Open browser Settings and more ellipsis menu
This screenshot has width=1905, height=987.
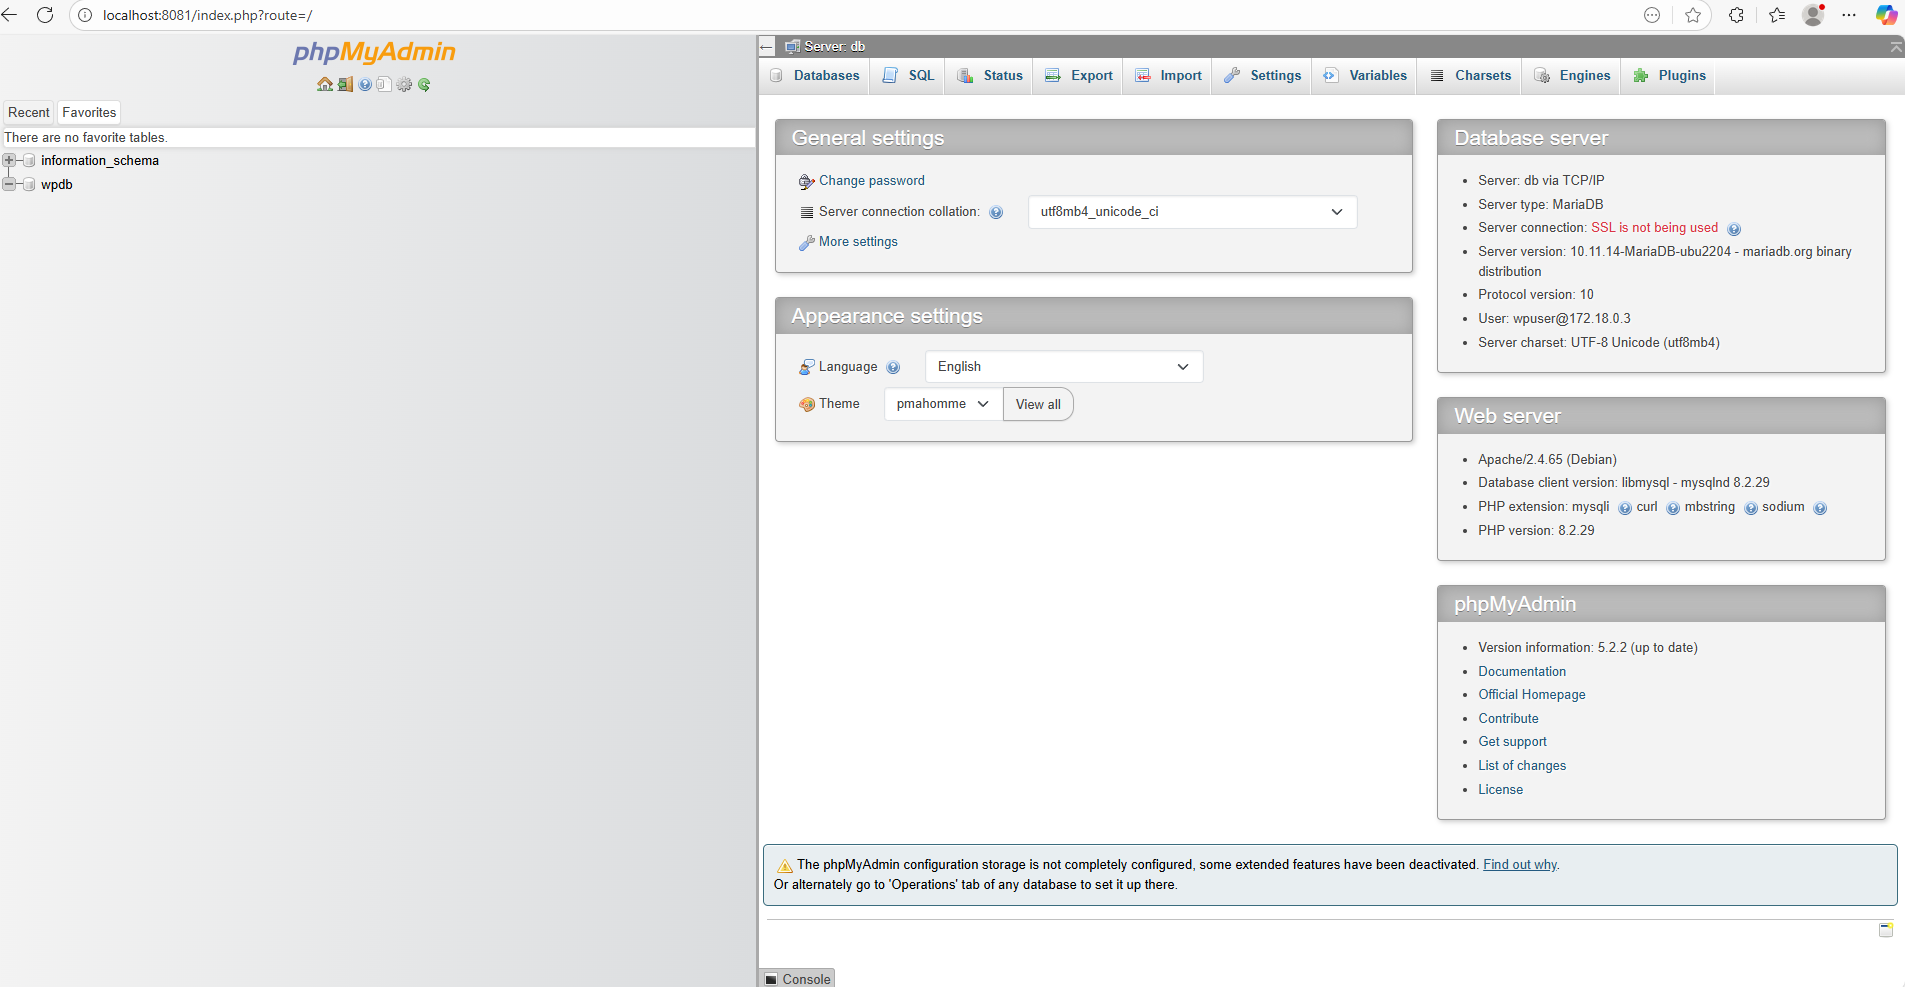point(1849,15)
